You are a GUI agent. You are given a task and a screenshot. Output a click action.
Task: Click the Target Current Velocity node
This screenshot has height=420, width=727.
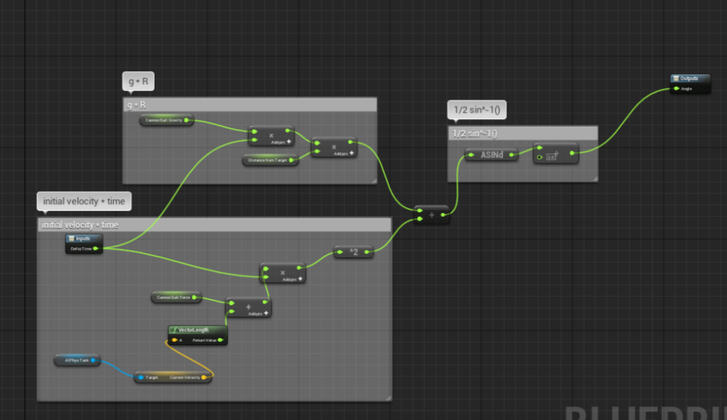click(172, 377)
